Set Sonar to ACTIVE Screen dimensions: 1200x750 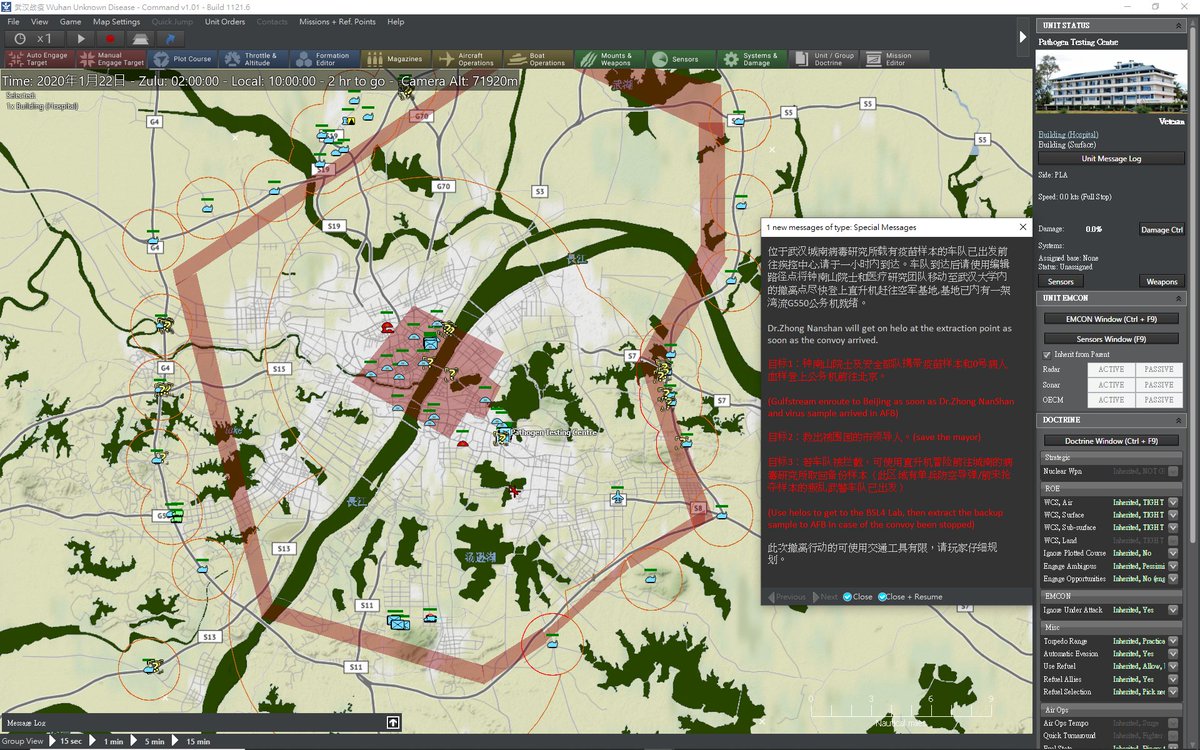tap(1111, 385)
